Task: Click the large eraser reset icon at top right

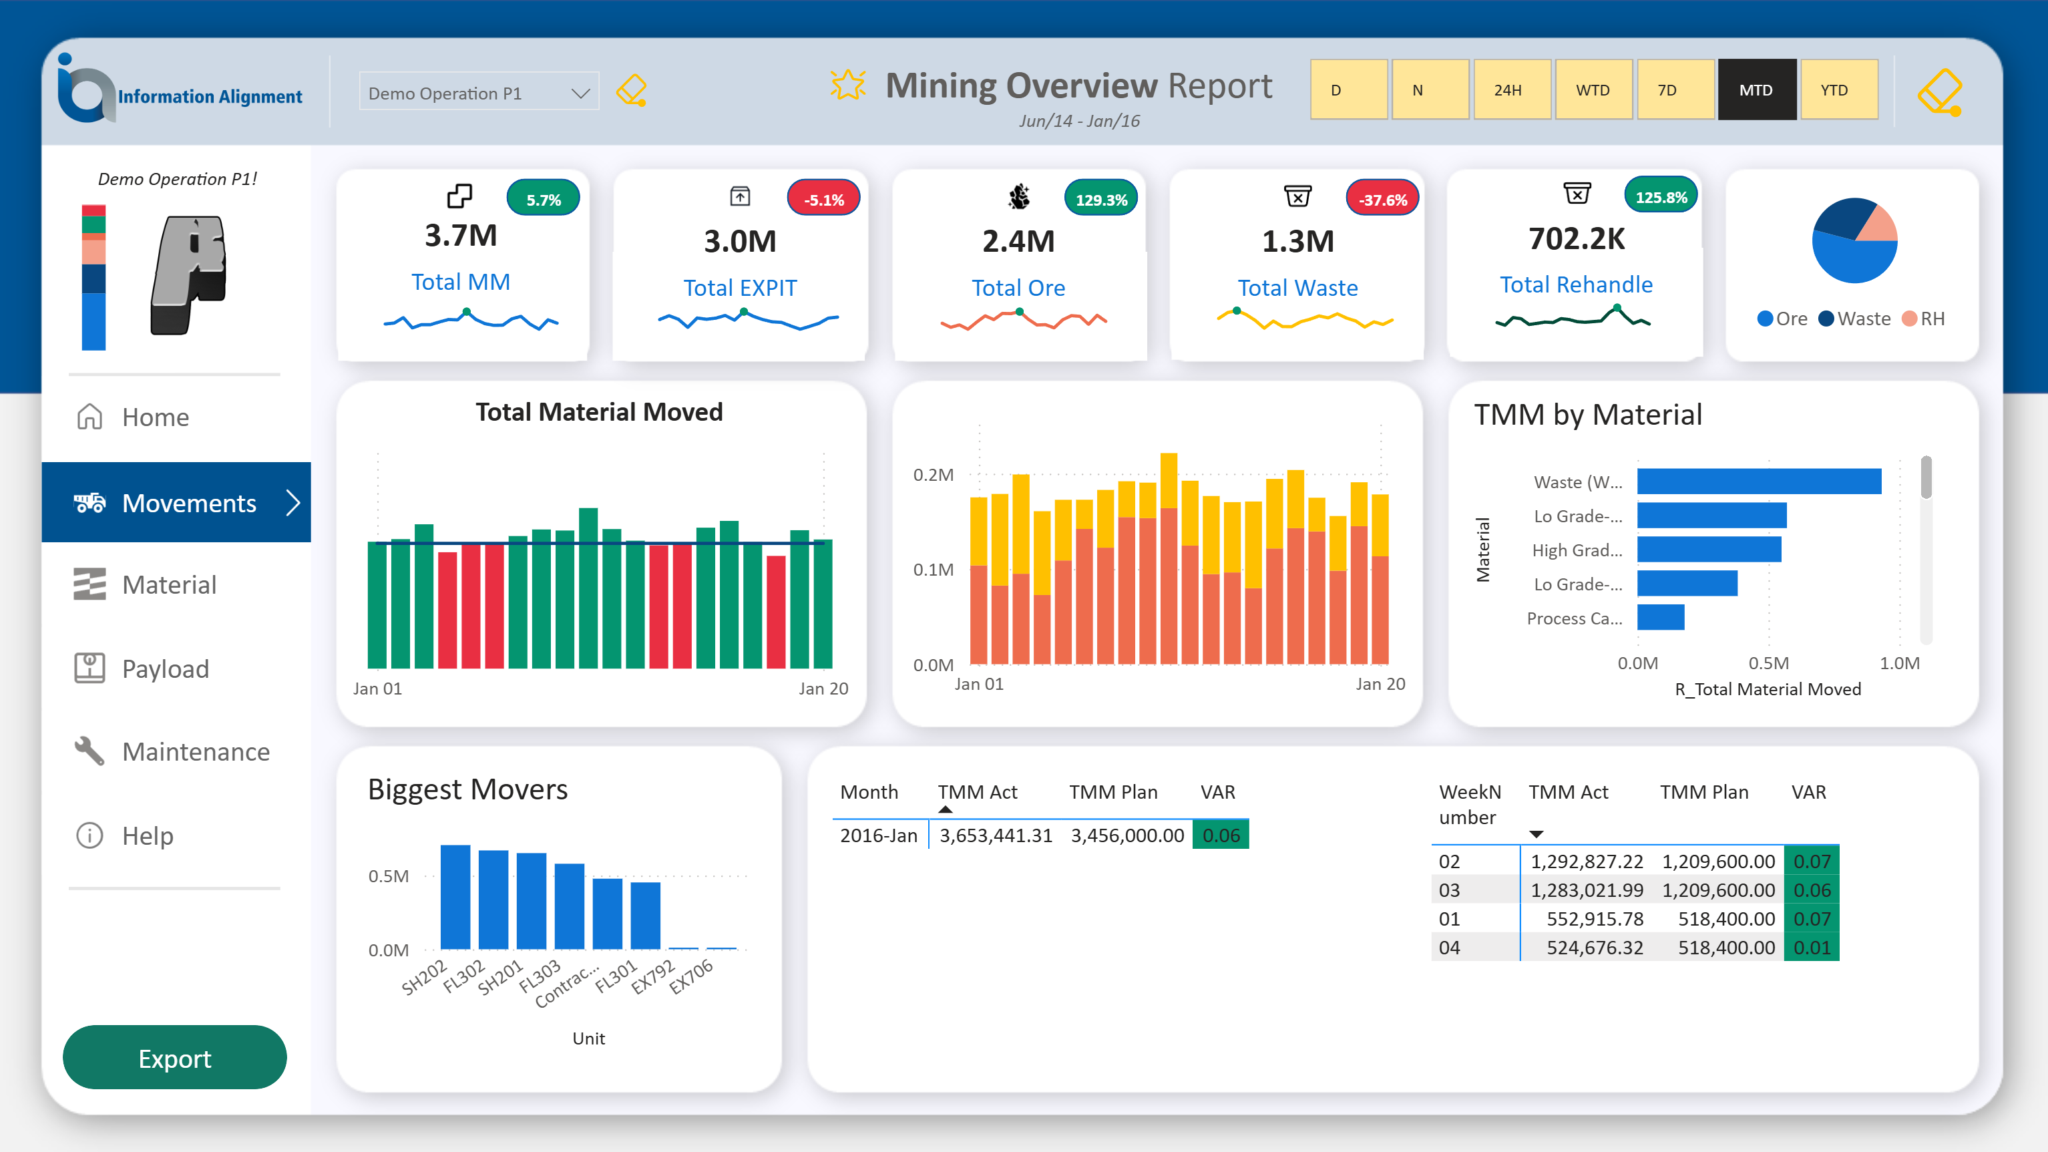Action: tap(1940, 92)
